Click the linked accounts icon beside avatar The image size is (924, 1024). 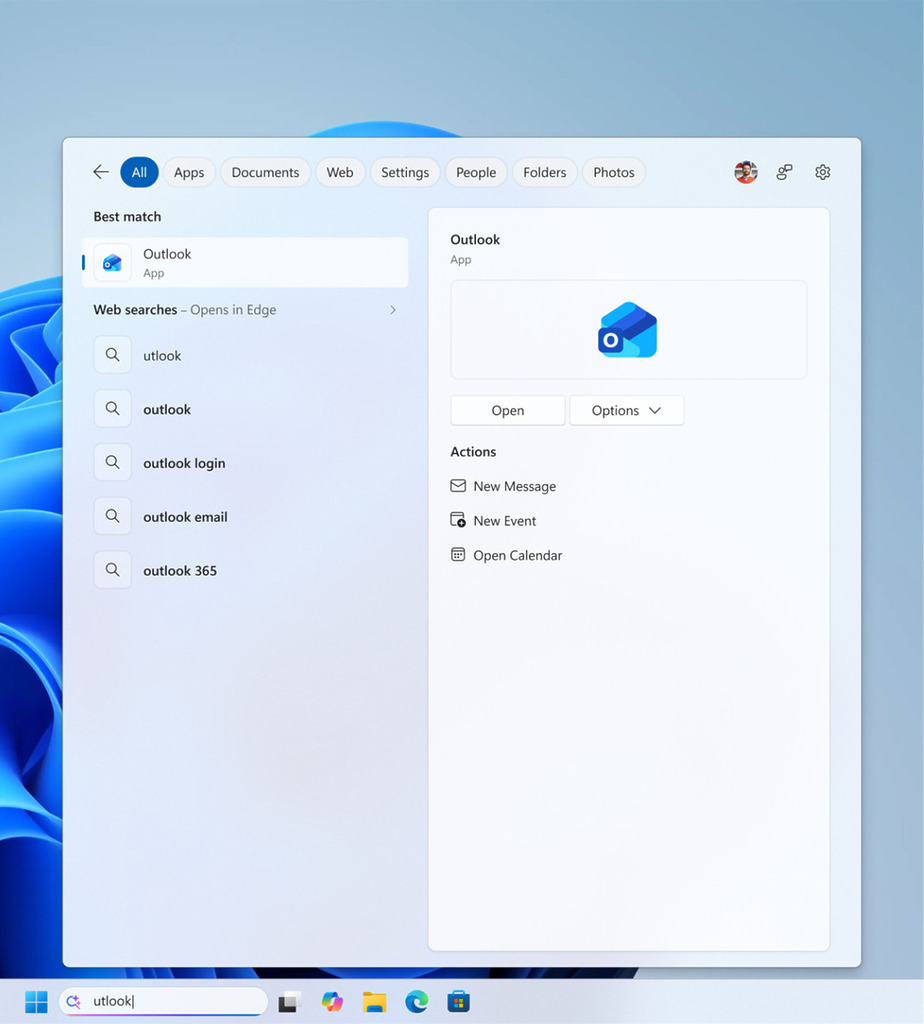(x=784, y=172)
